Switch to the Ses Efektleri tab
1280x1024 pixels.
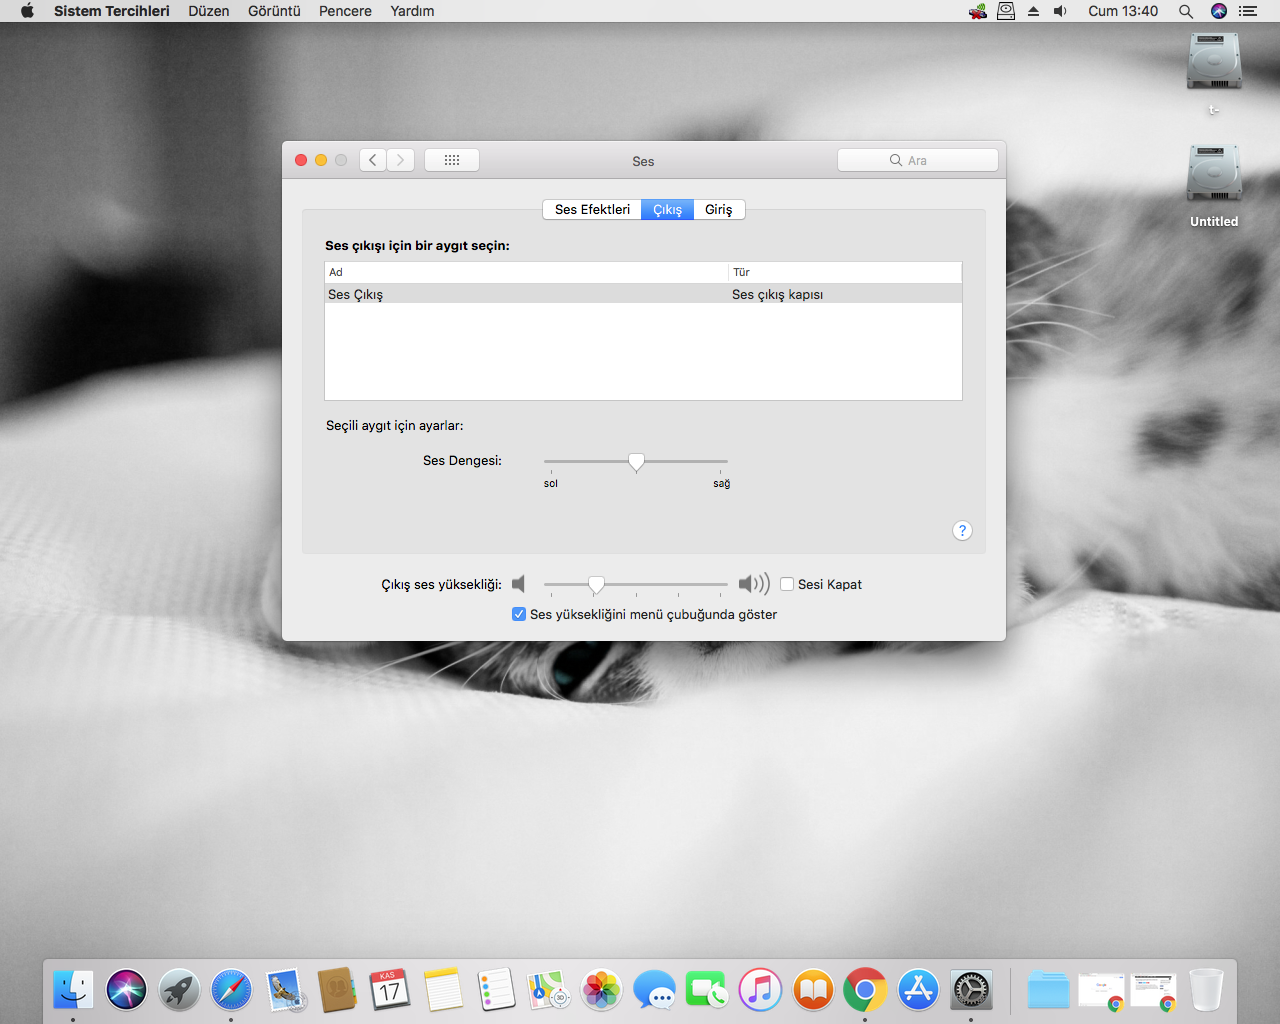point(592,209)
